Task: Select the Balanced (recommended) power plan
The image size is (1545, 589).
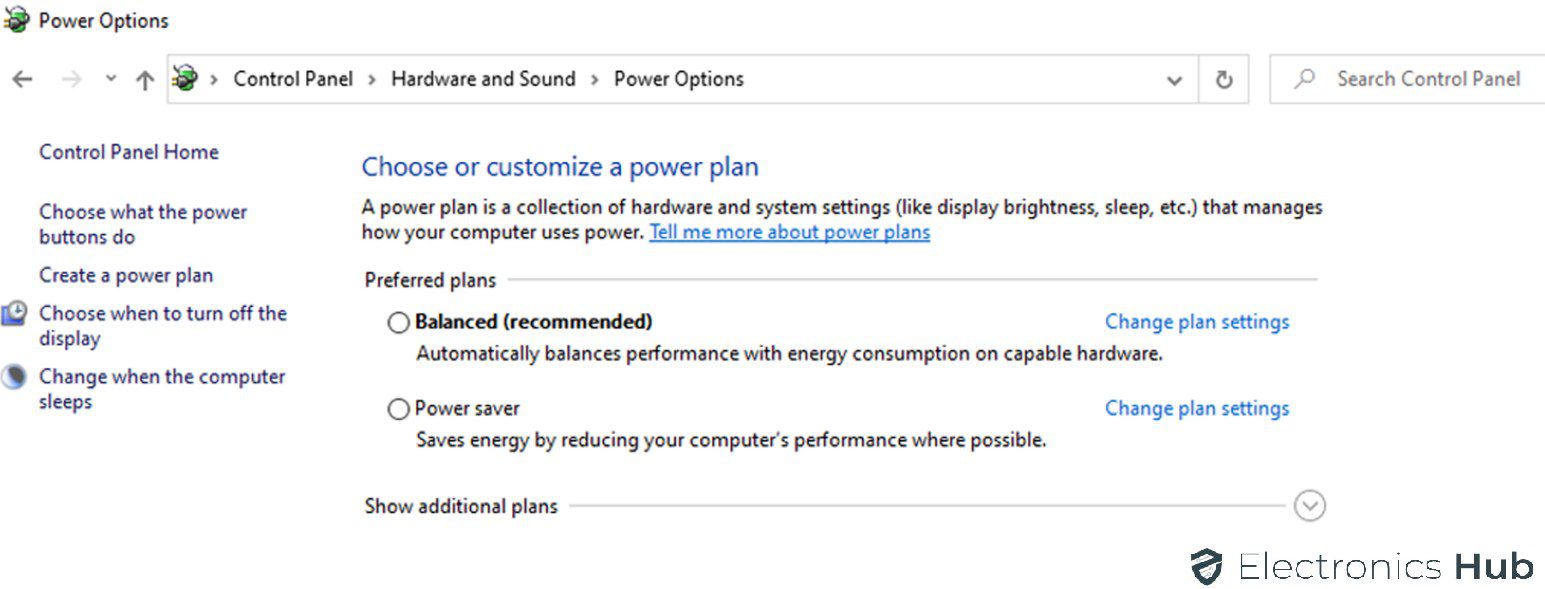Action: (x=398, y=322)
